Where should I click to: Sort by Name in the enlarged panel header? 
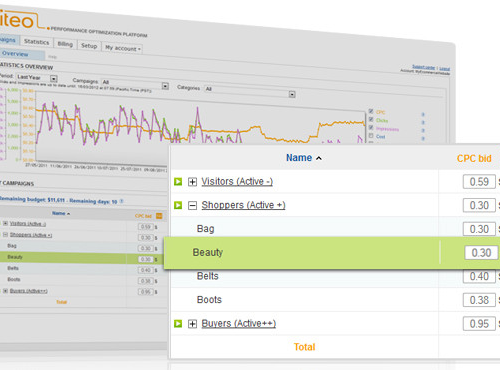(299, 158)
